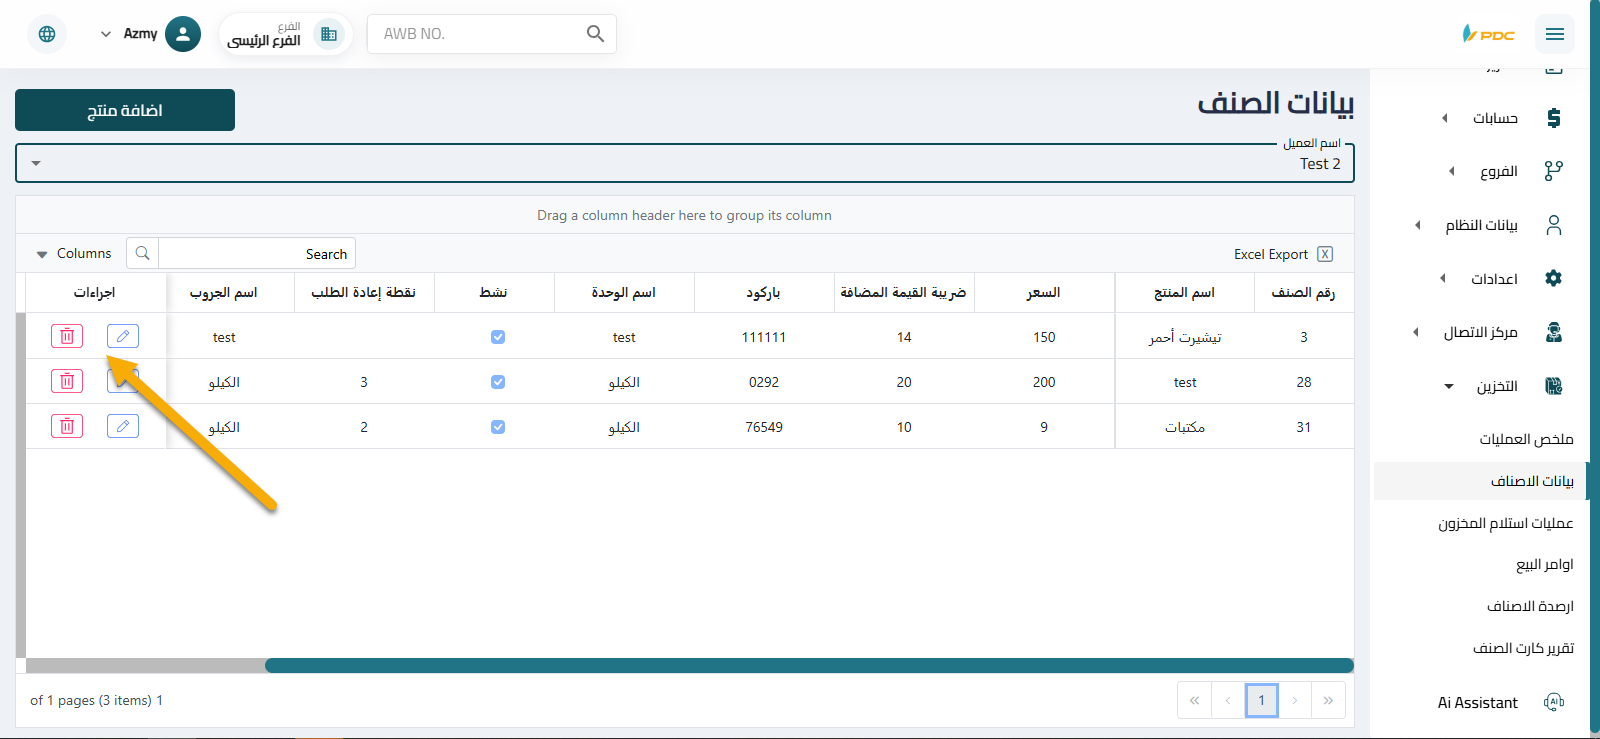This screenshot has width=1600, height=739.
Task: Sort by باركود column header
Action: coord(764,293)
